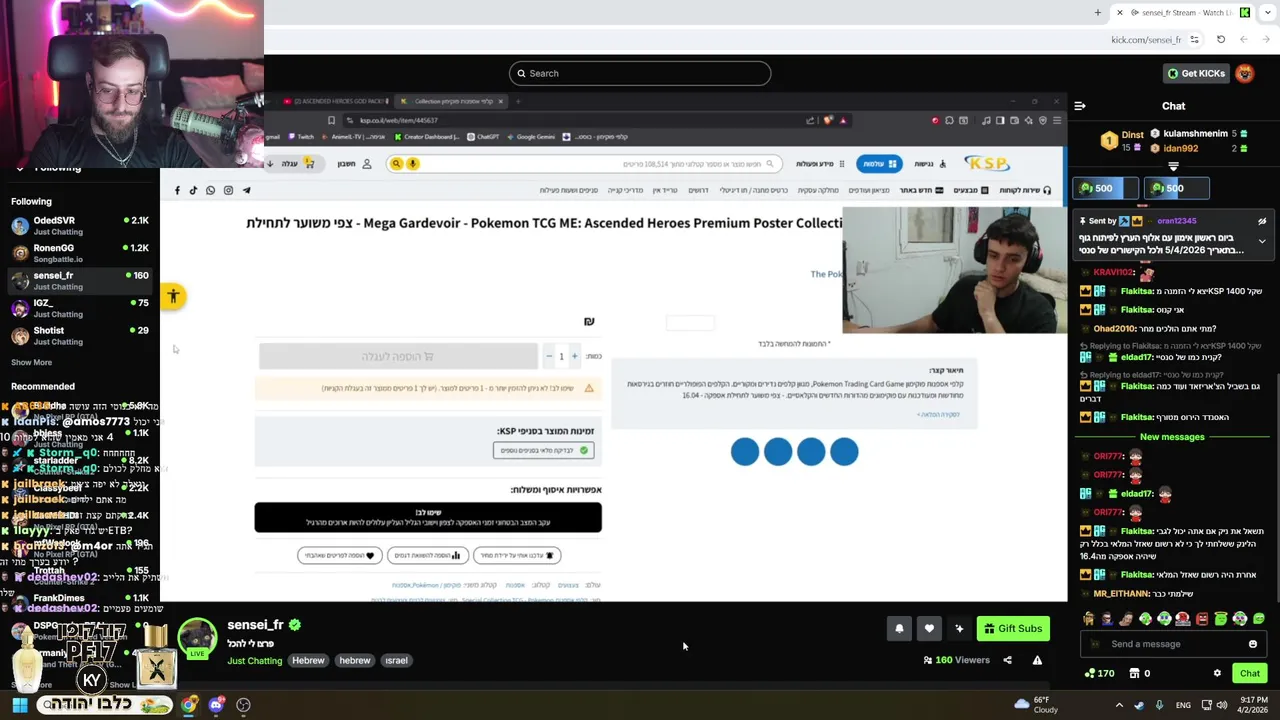Viewport: 1280px width, 720px height.
Task: Report the stream using the warning triangle icon
Action: [1037, 660]
